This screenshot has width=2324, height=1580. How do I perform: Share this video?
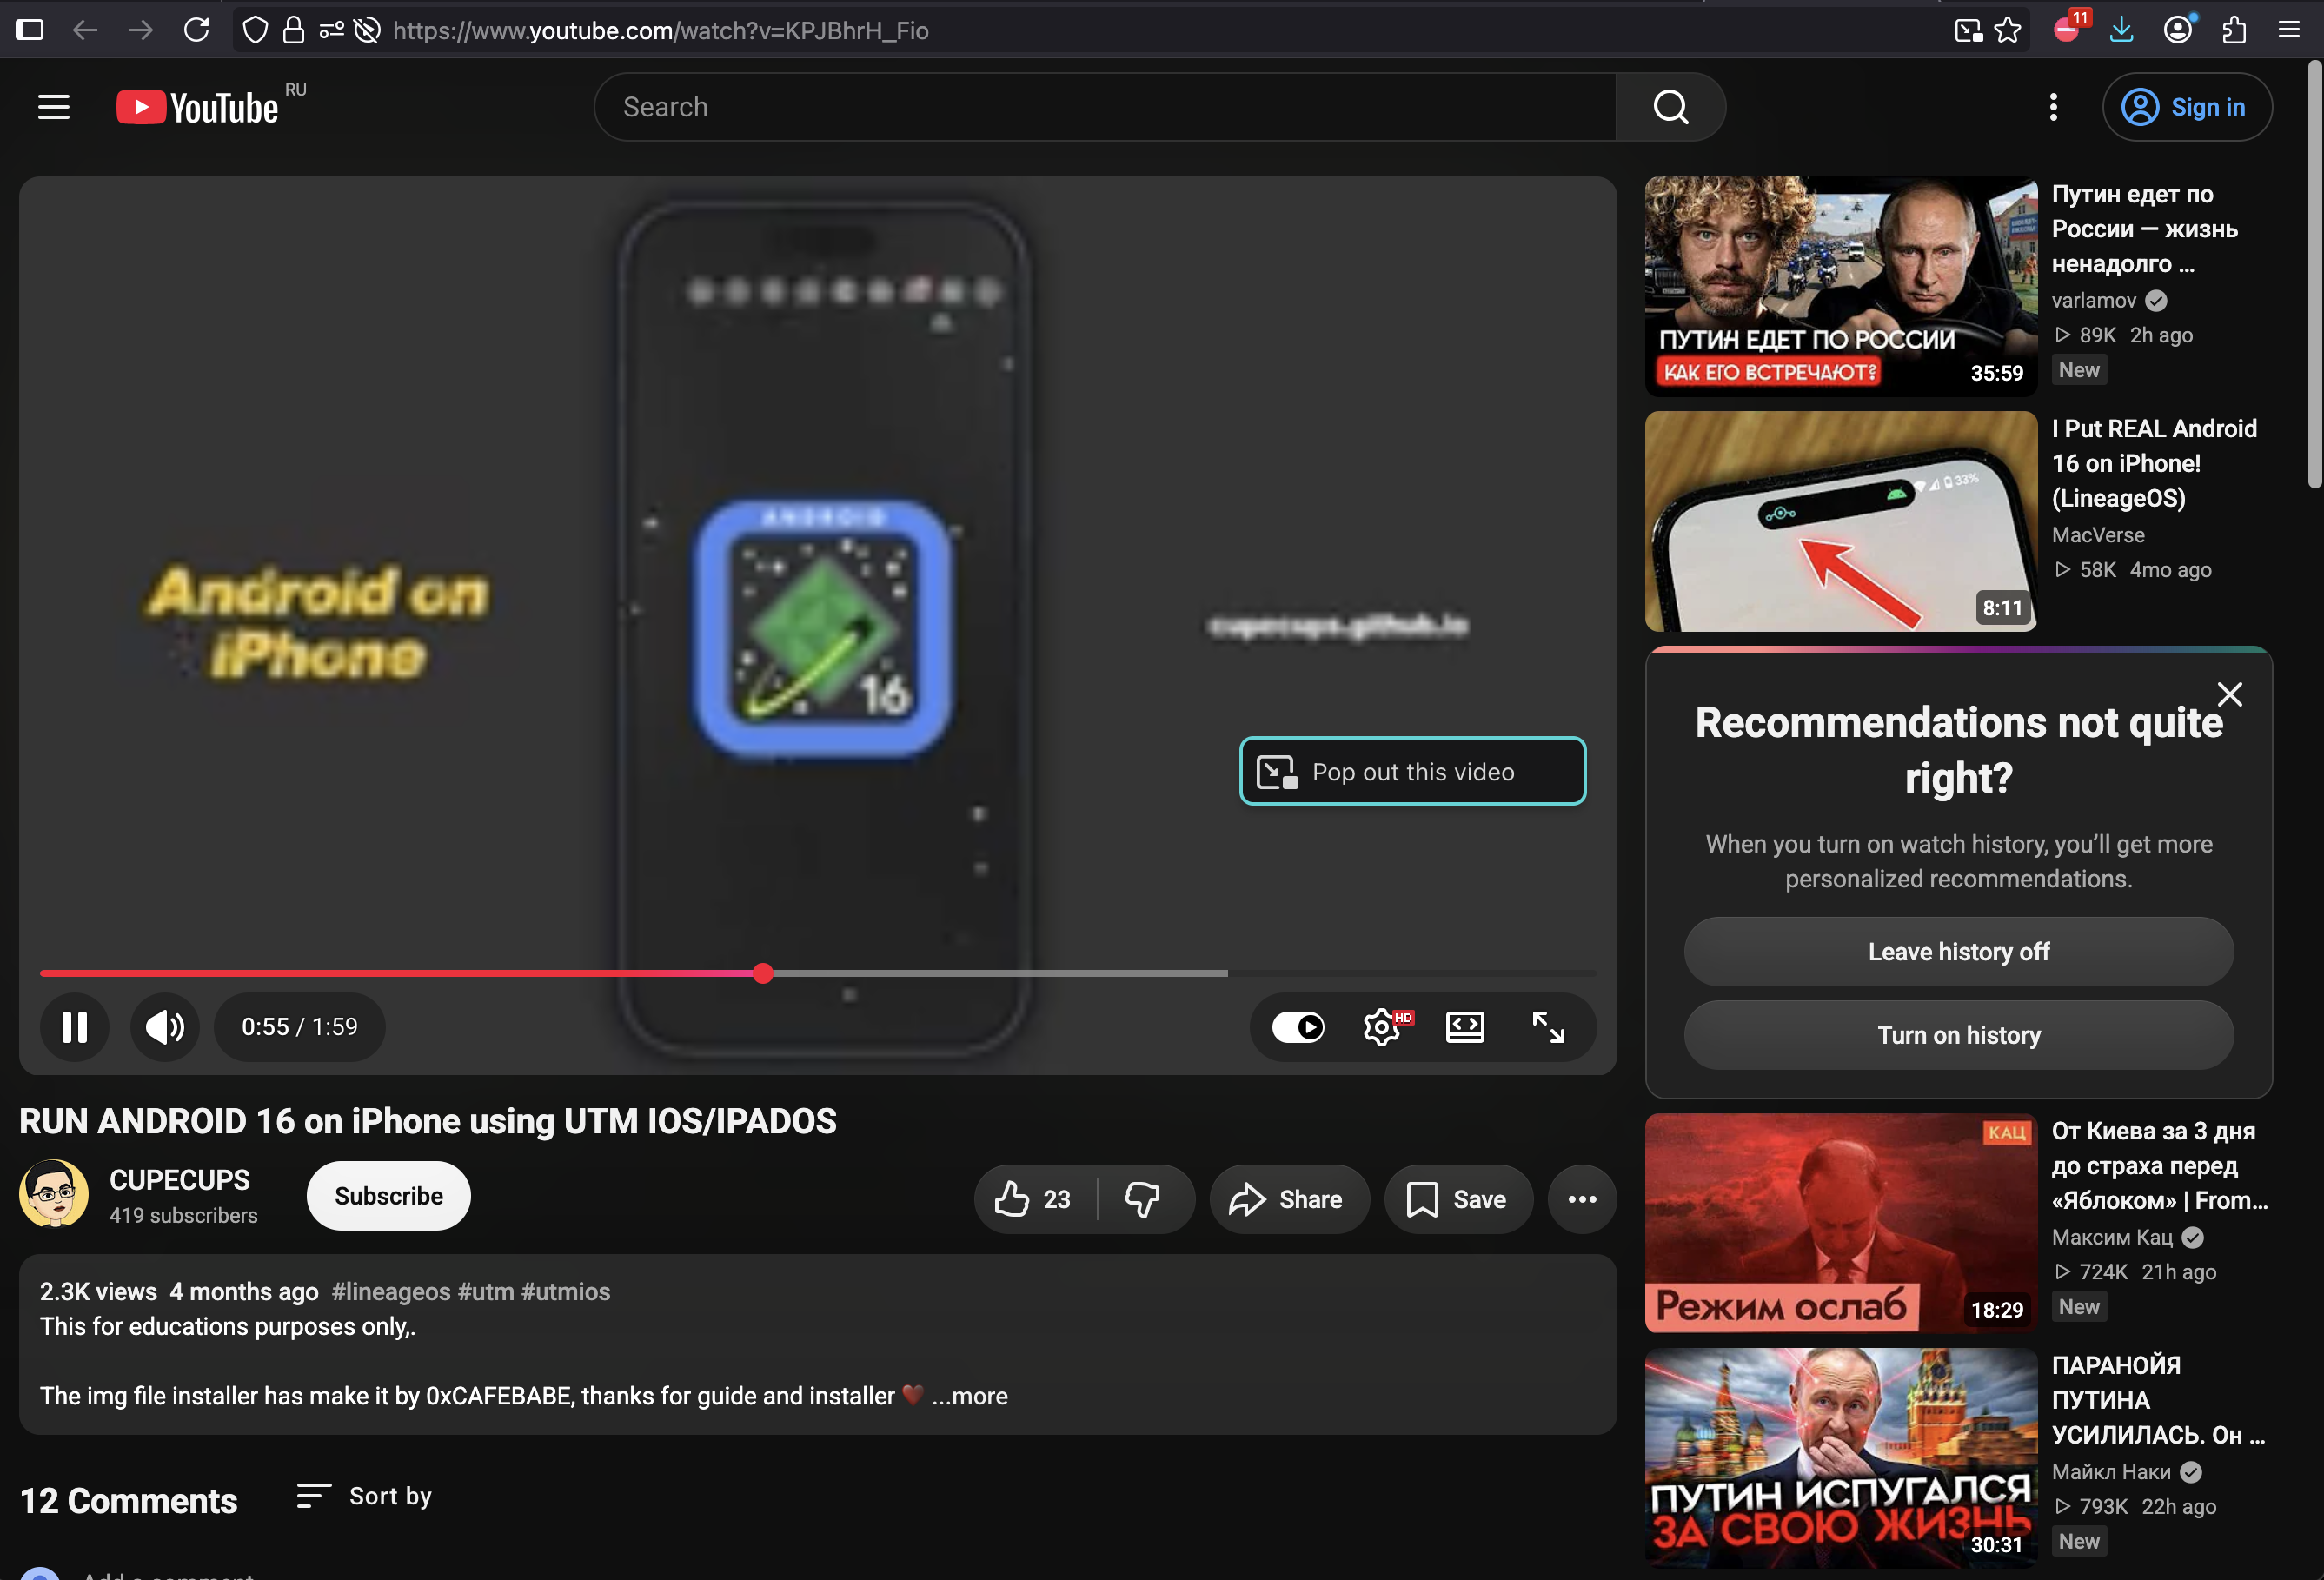point(1288,1199)
